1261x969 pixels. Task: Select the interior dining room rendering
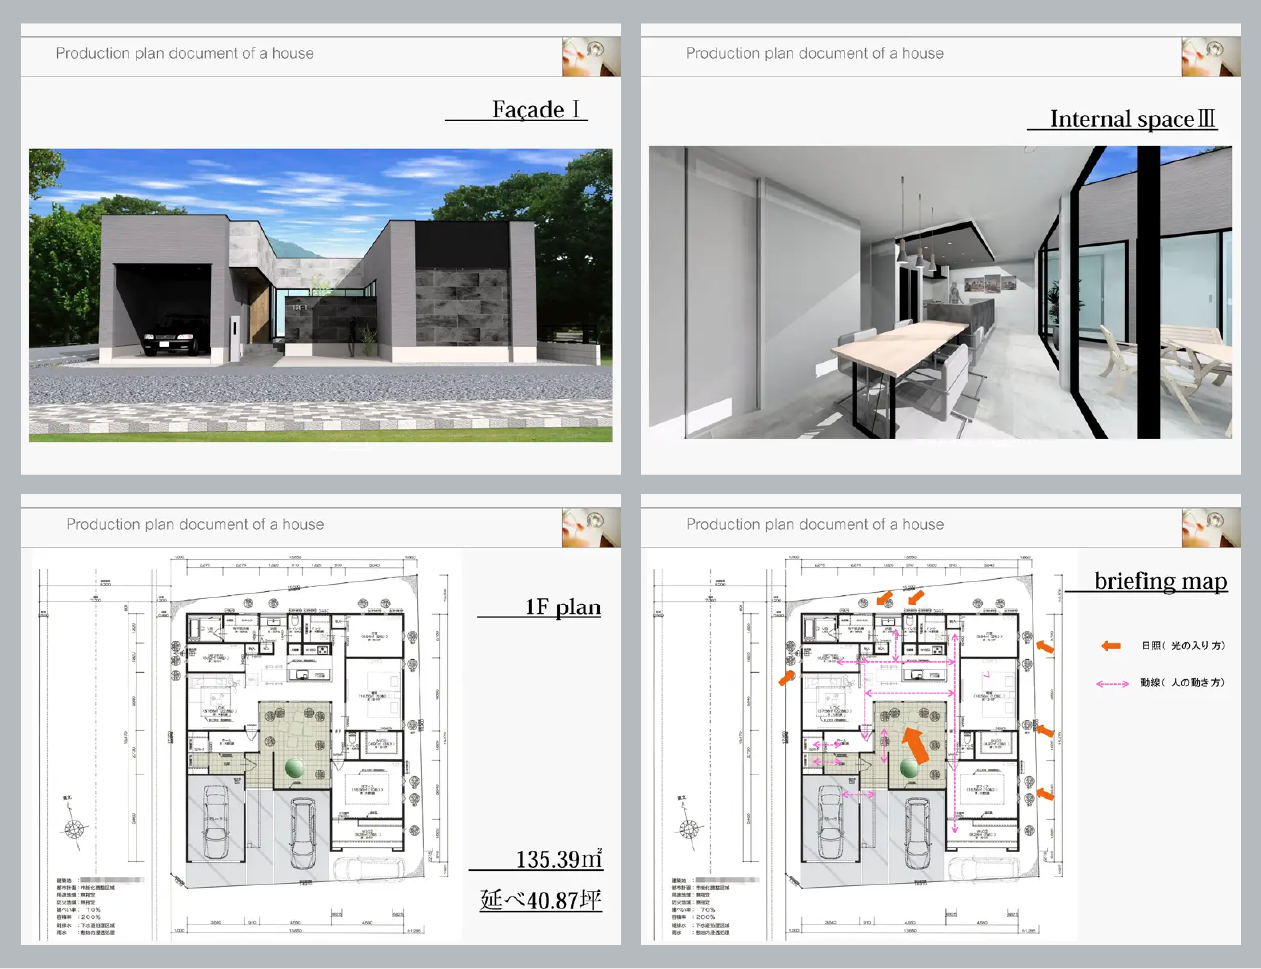939,292
